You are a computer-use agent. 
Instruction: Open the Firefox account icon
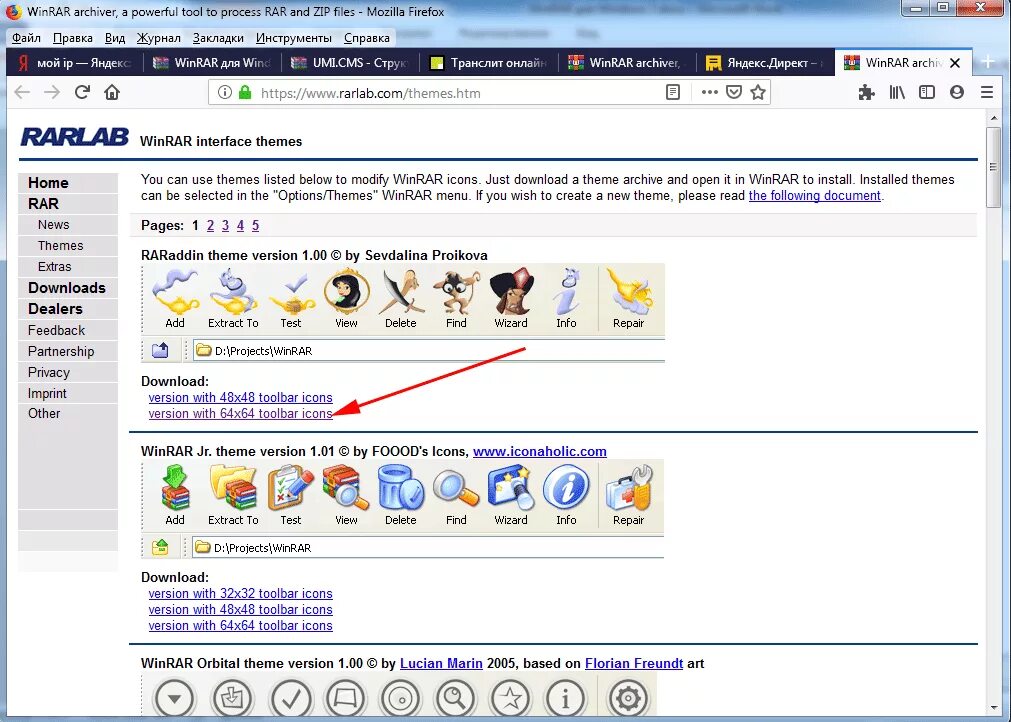tap(957, 92)
